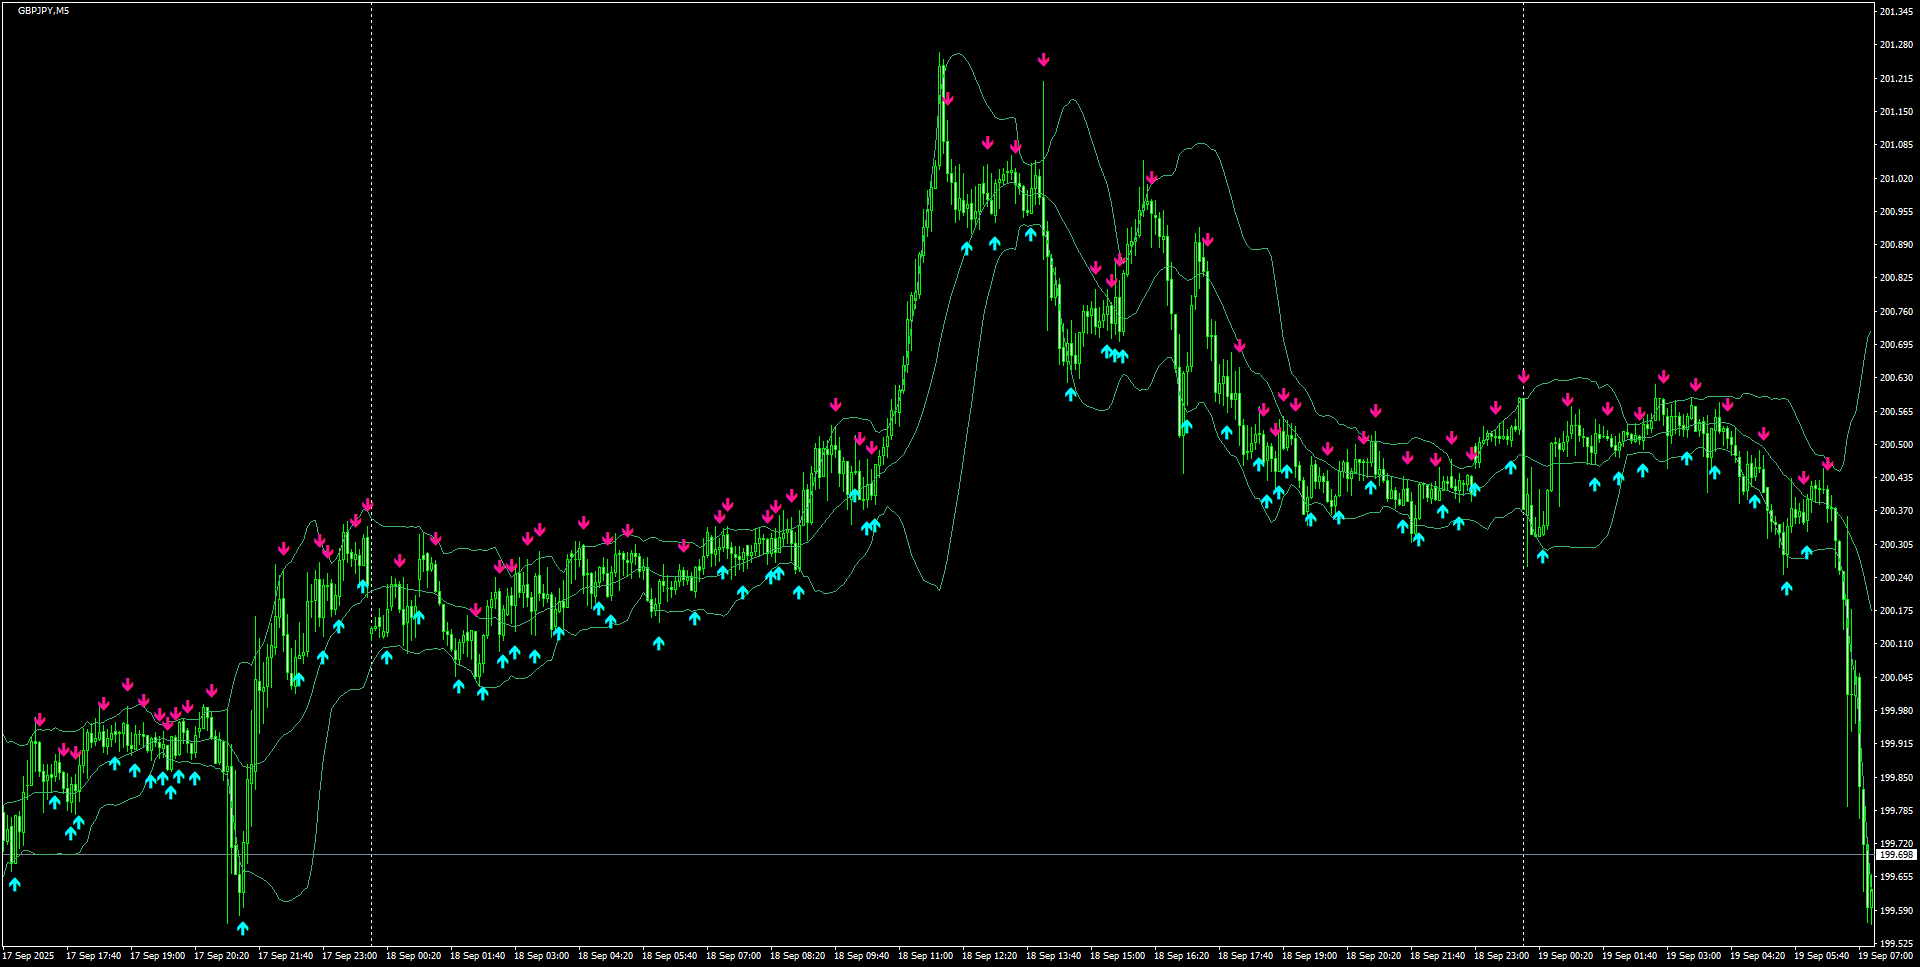Click the 19 Sep 00:20 time label
Image resolution: width=1920 pixels, height=967 pixels.
pyautogui.click(x=1565, y=956)
